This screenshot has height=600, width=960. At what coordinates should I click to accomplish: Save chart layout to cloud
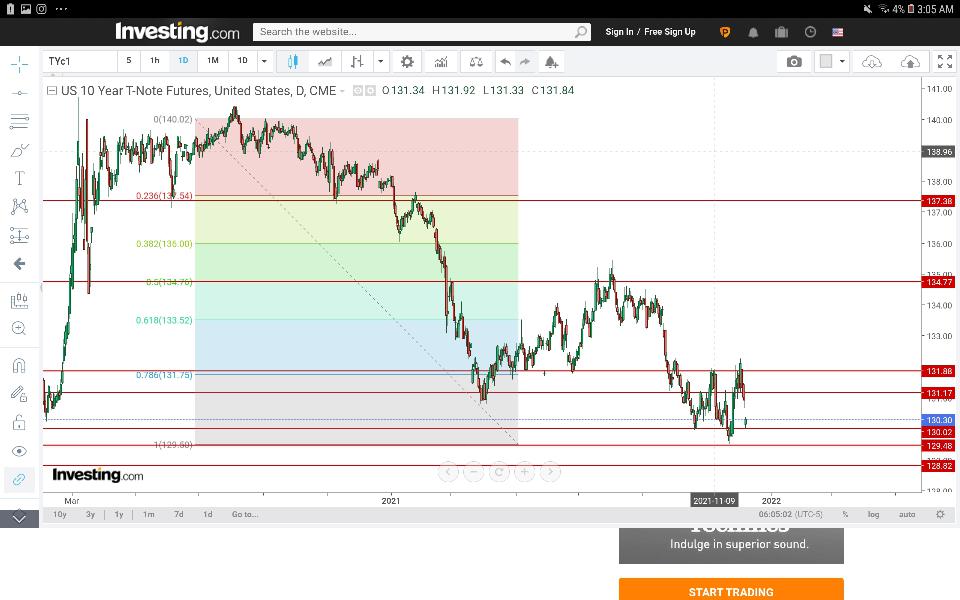[910, 61]
